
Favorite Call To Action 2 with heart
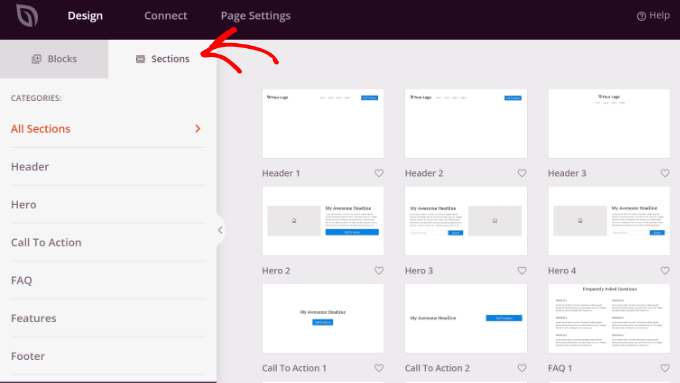(x=522, y=368)
